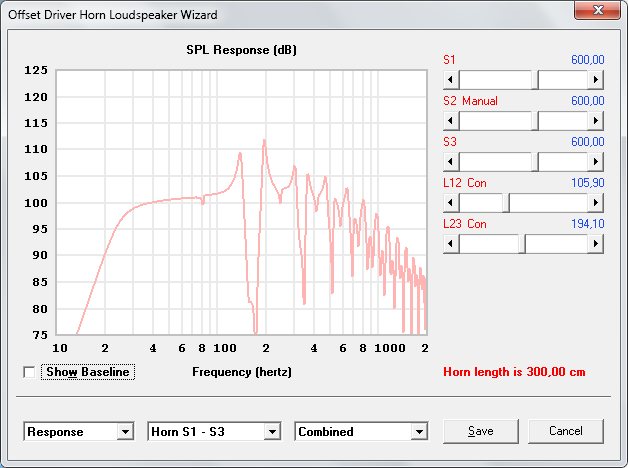
Task: Click the Cancel button
Action: 566,431
